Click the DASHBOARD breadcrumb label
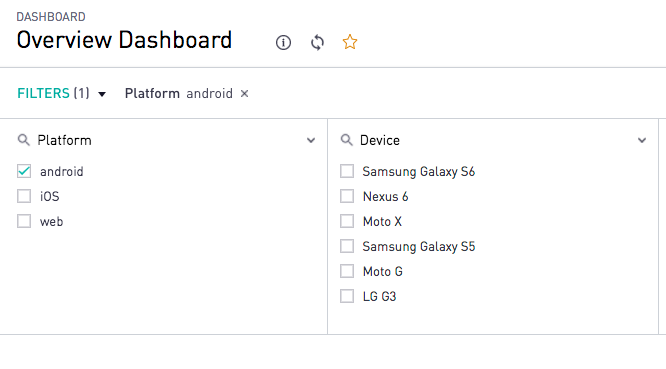Viewport: 666px width, 369px height. pyautogui.click(x=51, y=17)
